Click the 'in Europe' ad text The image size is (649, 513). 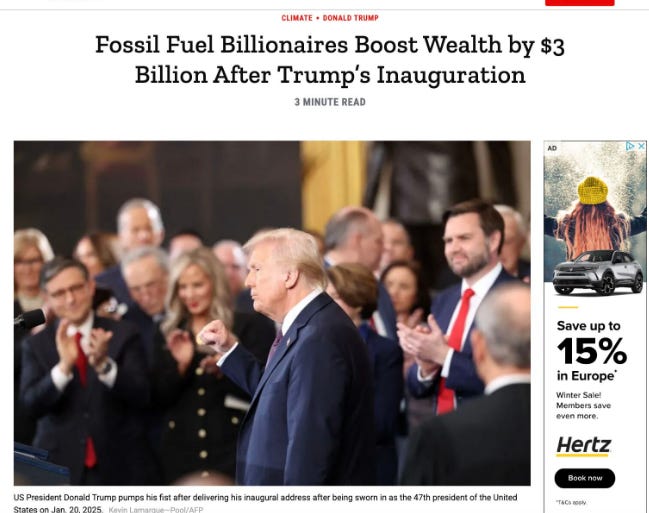587,376
